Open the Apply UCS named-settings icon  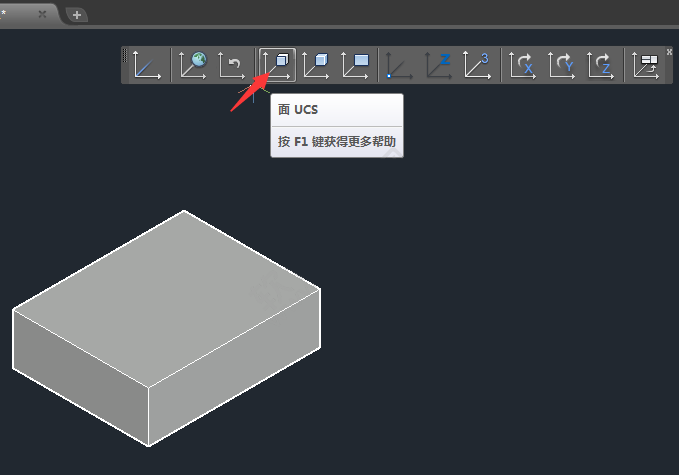645,65
